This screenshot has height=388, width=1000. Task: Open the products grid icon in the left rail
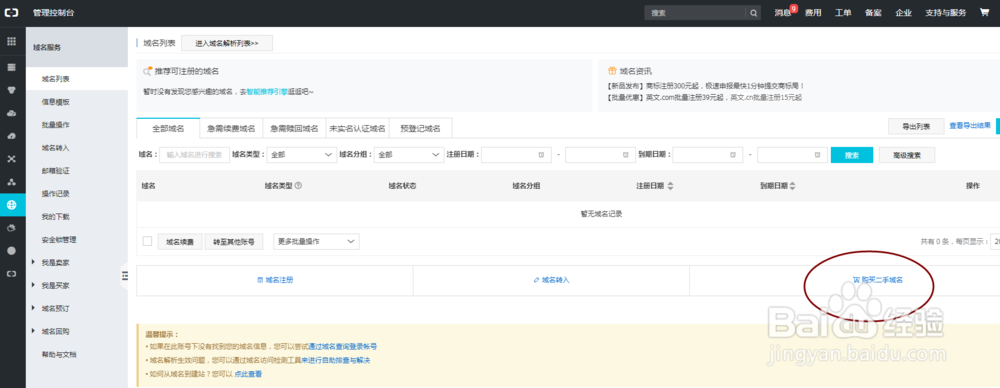tap(11, 41)
